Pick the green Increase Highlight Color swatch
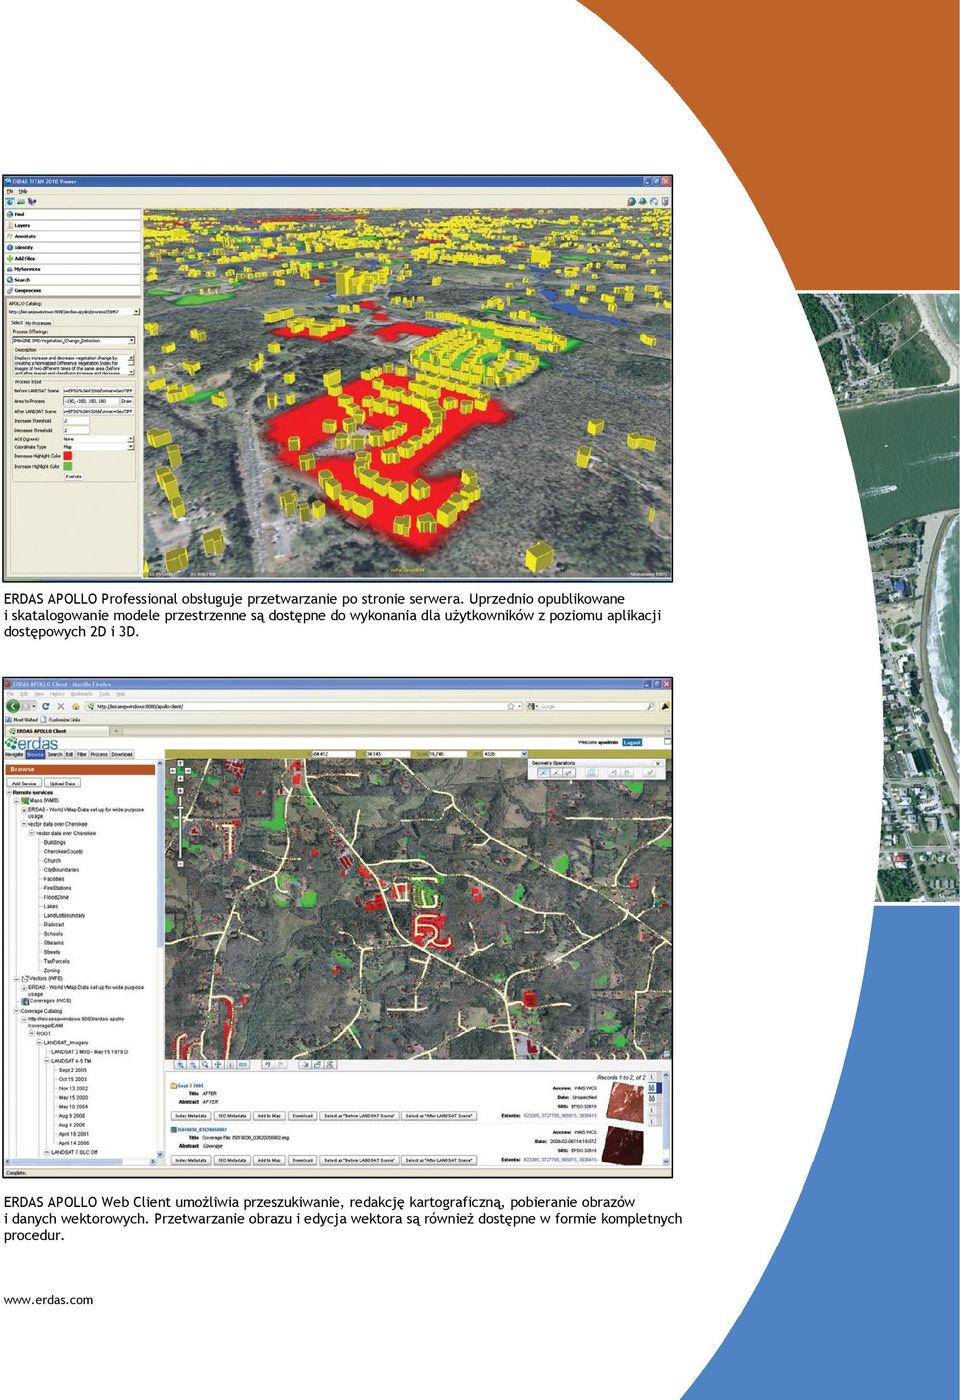Viewport: 960px width, 1400px height. click(67, 466)
